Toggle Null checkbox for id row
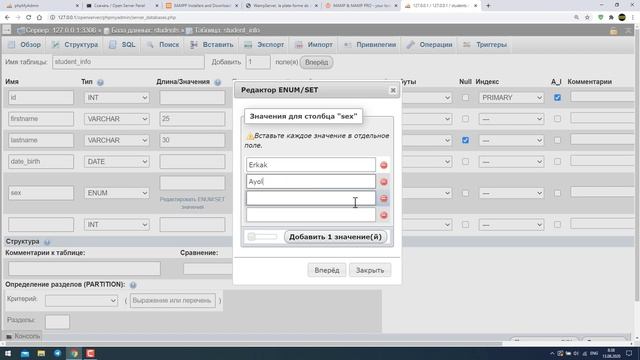The image size is (640, 360). click(x=465, y=98)
